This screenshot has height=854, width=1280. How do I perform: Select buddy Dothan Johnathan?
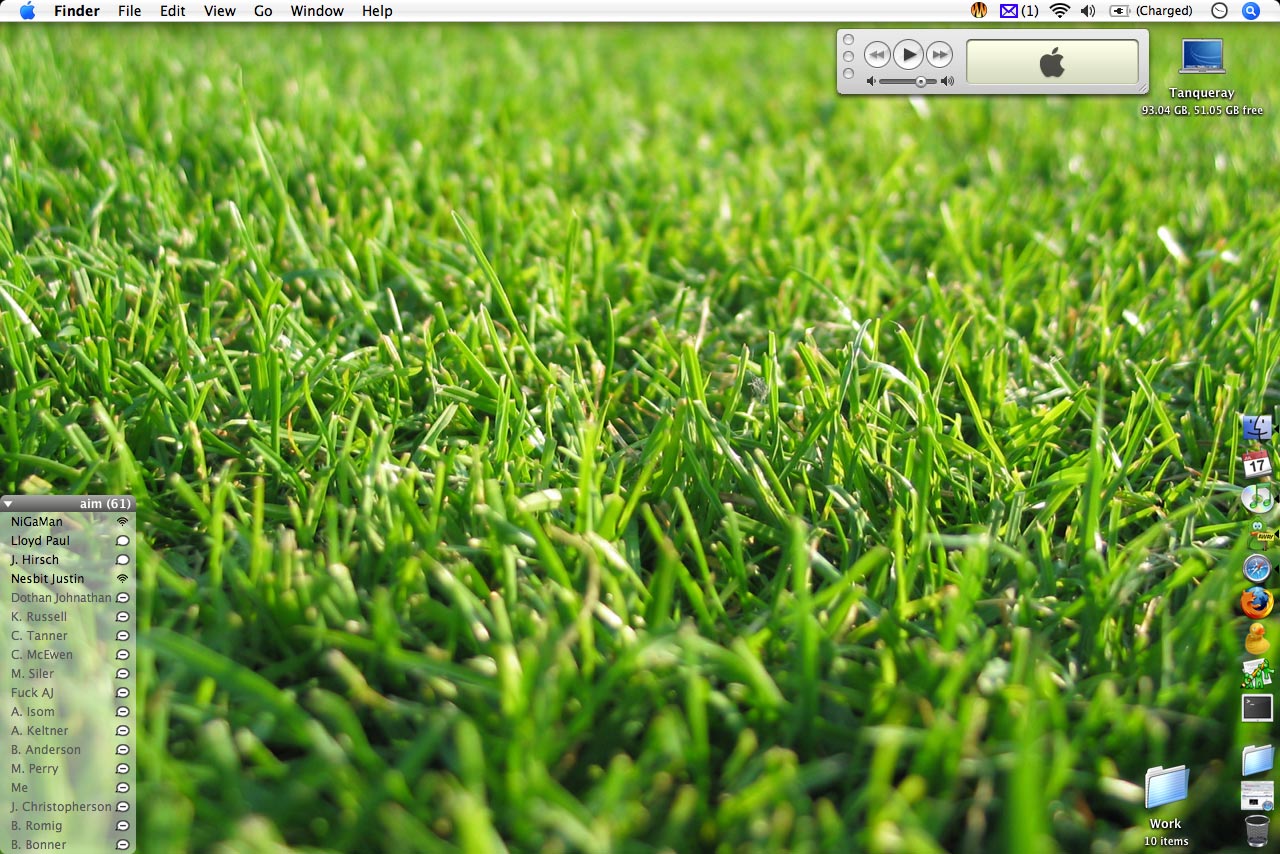(x=68, y=598)
